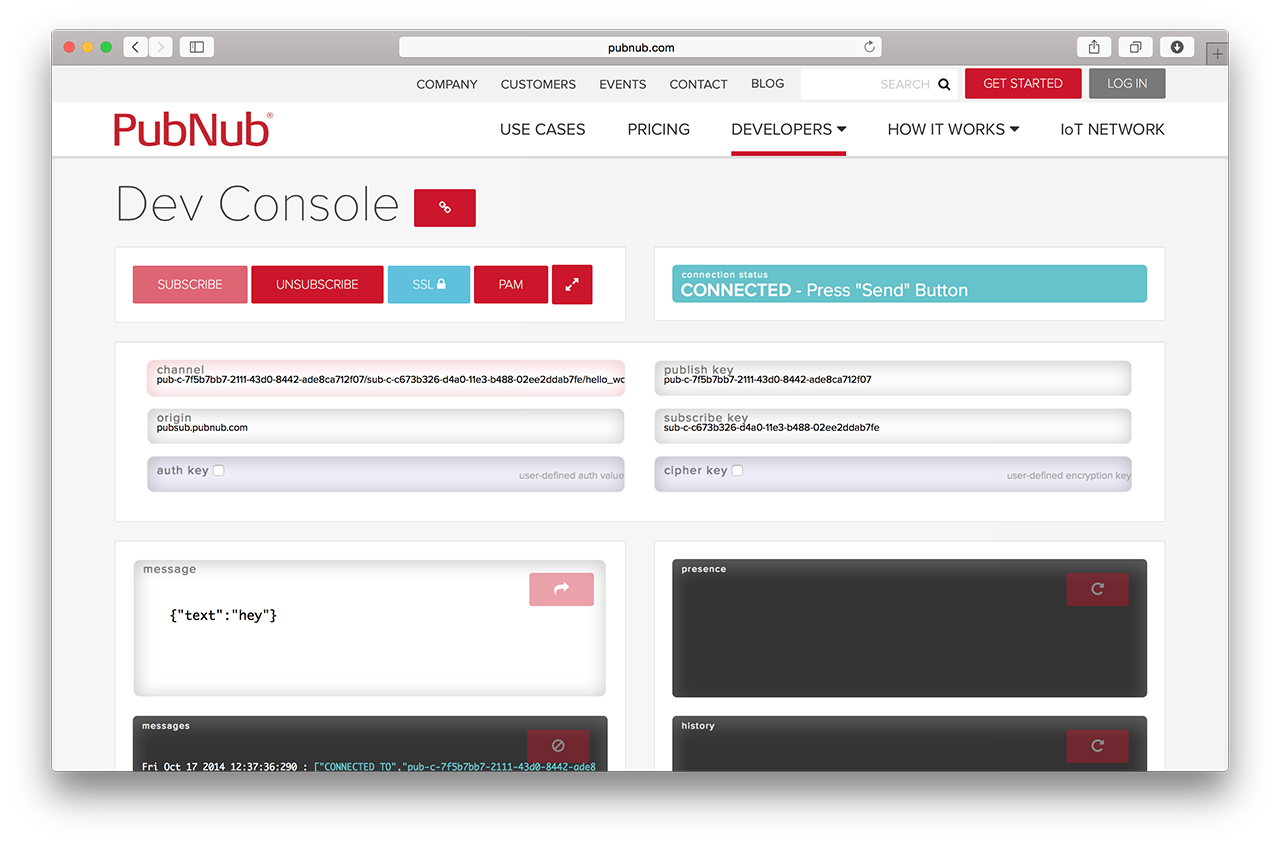Clear the messages log using the block icon

point(558,745)
